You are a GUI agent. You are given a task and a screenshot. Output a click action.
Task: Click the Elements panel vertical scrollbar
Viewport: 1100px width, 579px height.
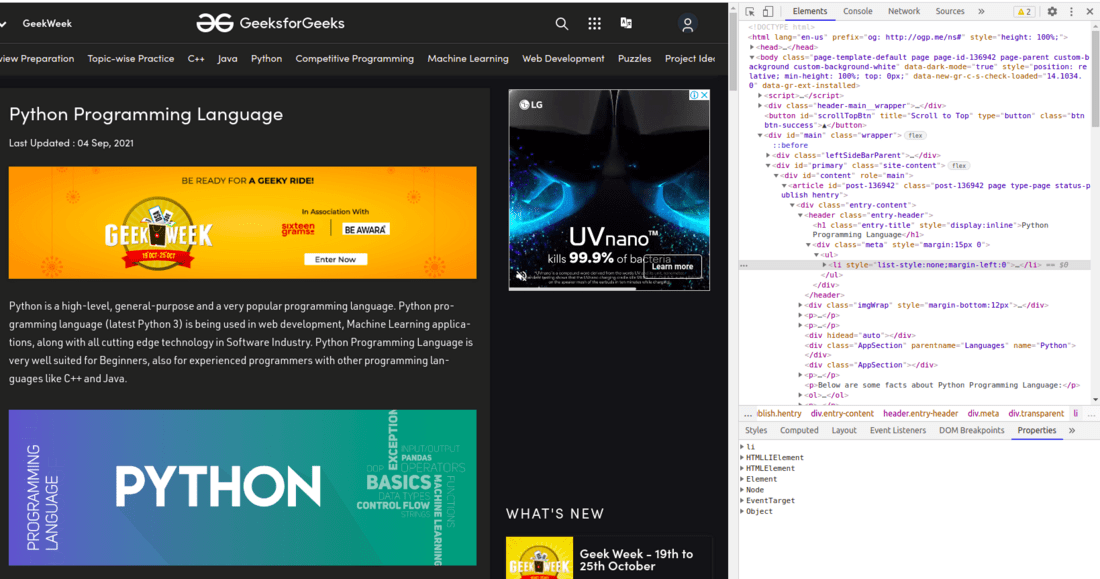[x=1095, y=77]
